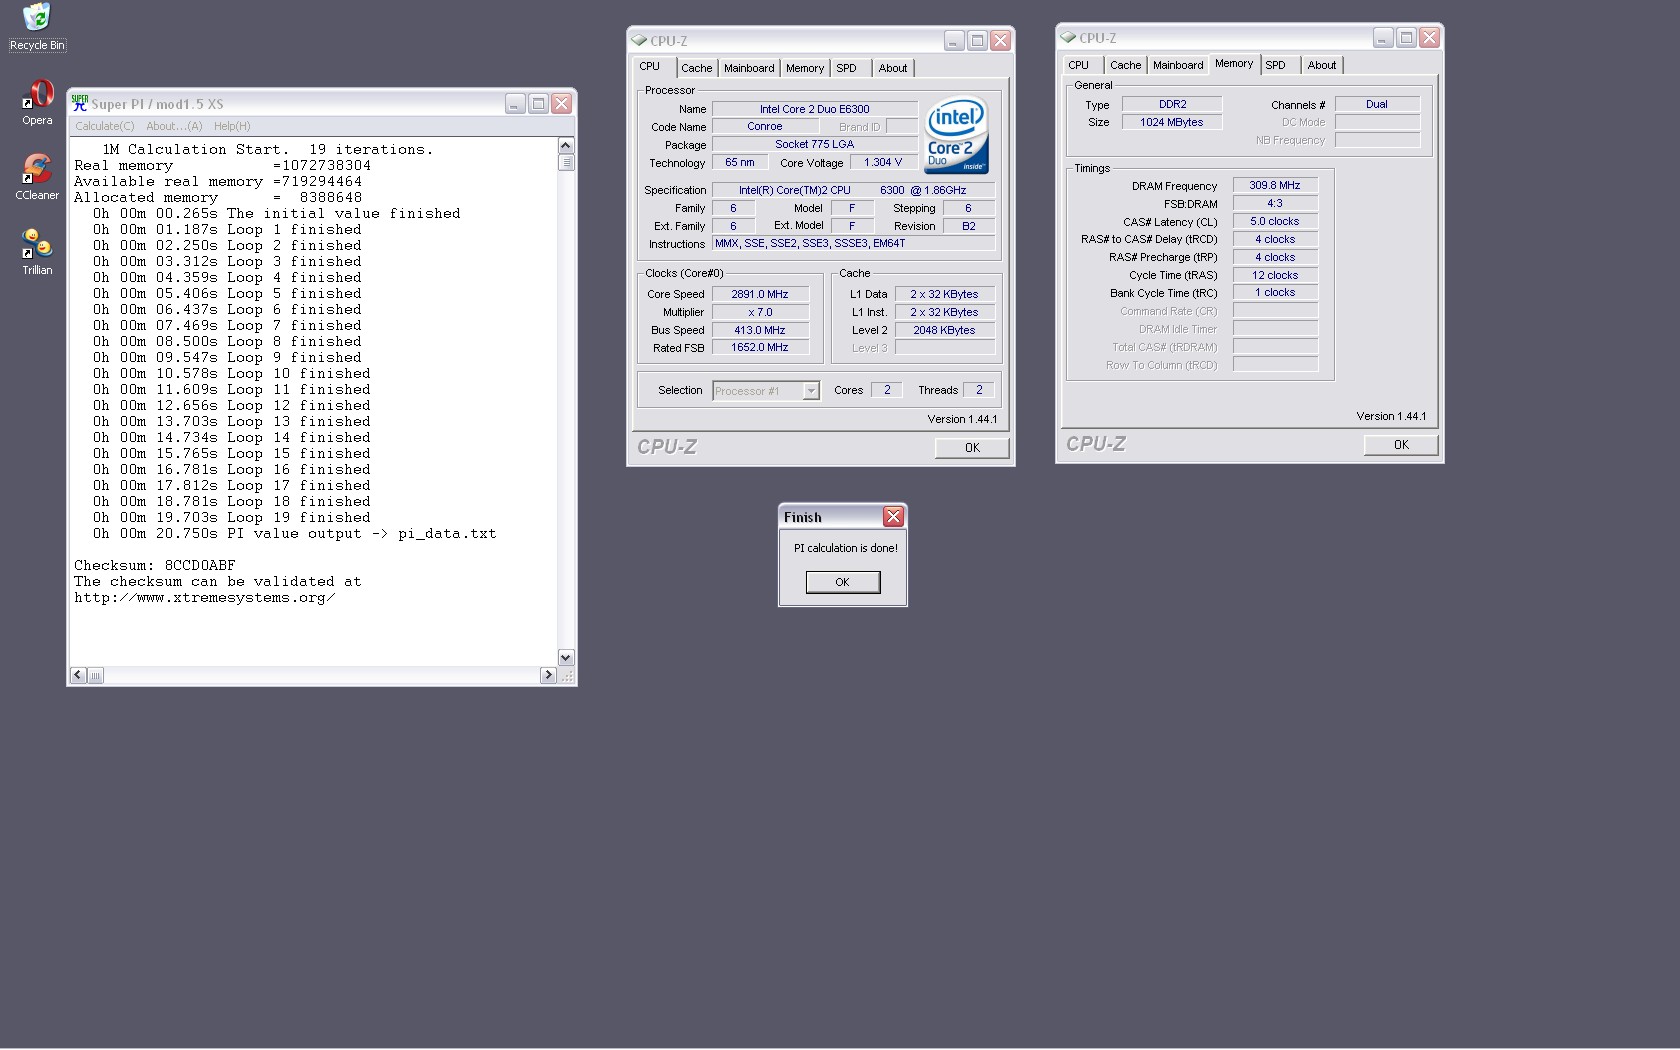This screenshot has width=1680, height=1050.
Task: Click the Checksum: 8CCD0ABF line
Action: point(155,566)
